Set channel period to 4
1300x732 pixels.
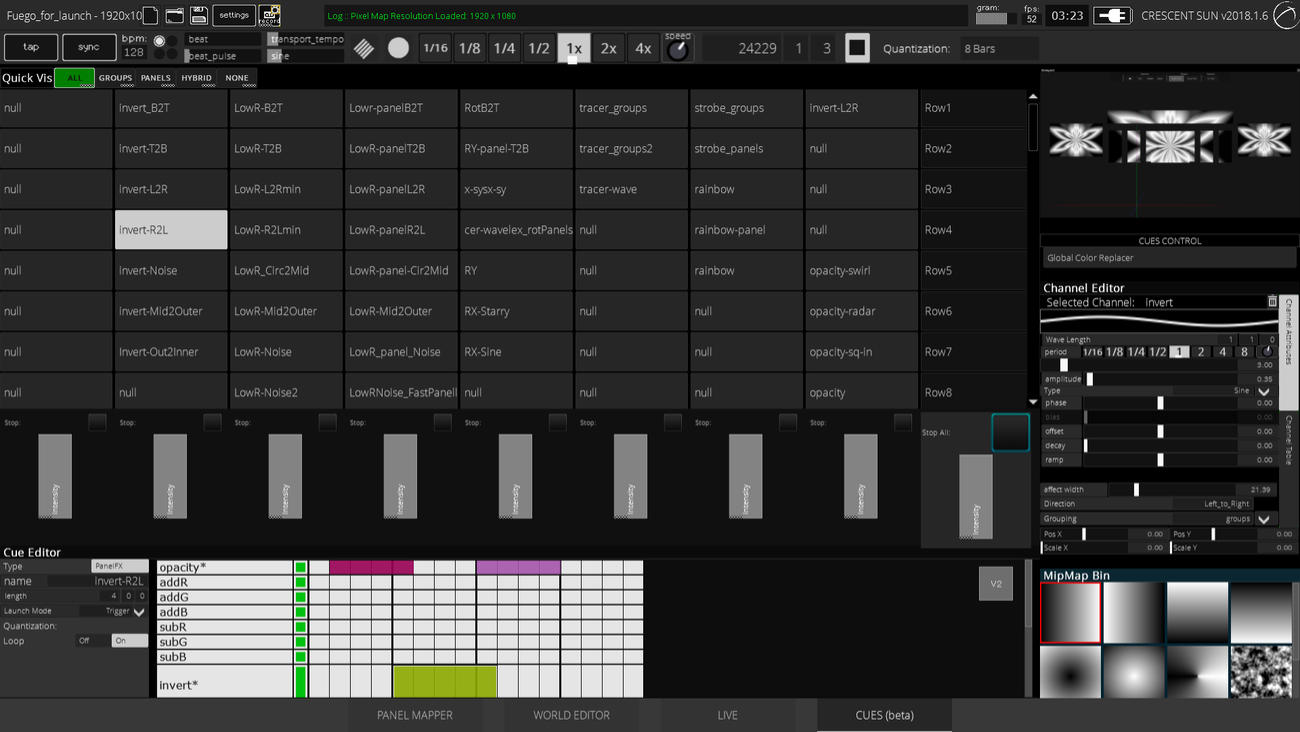coord(1222,352)
